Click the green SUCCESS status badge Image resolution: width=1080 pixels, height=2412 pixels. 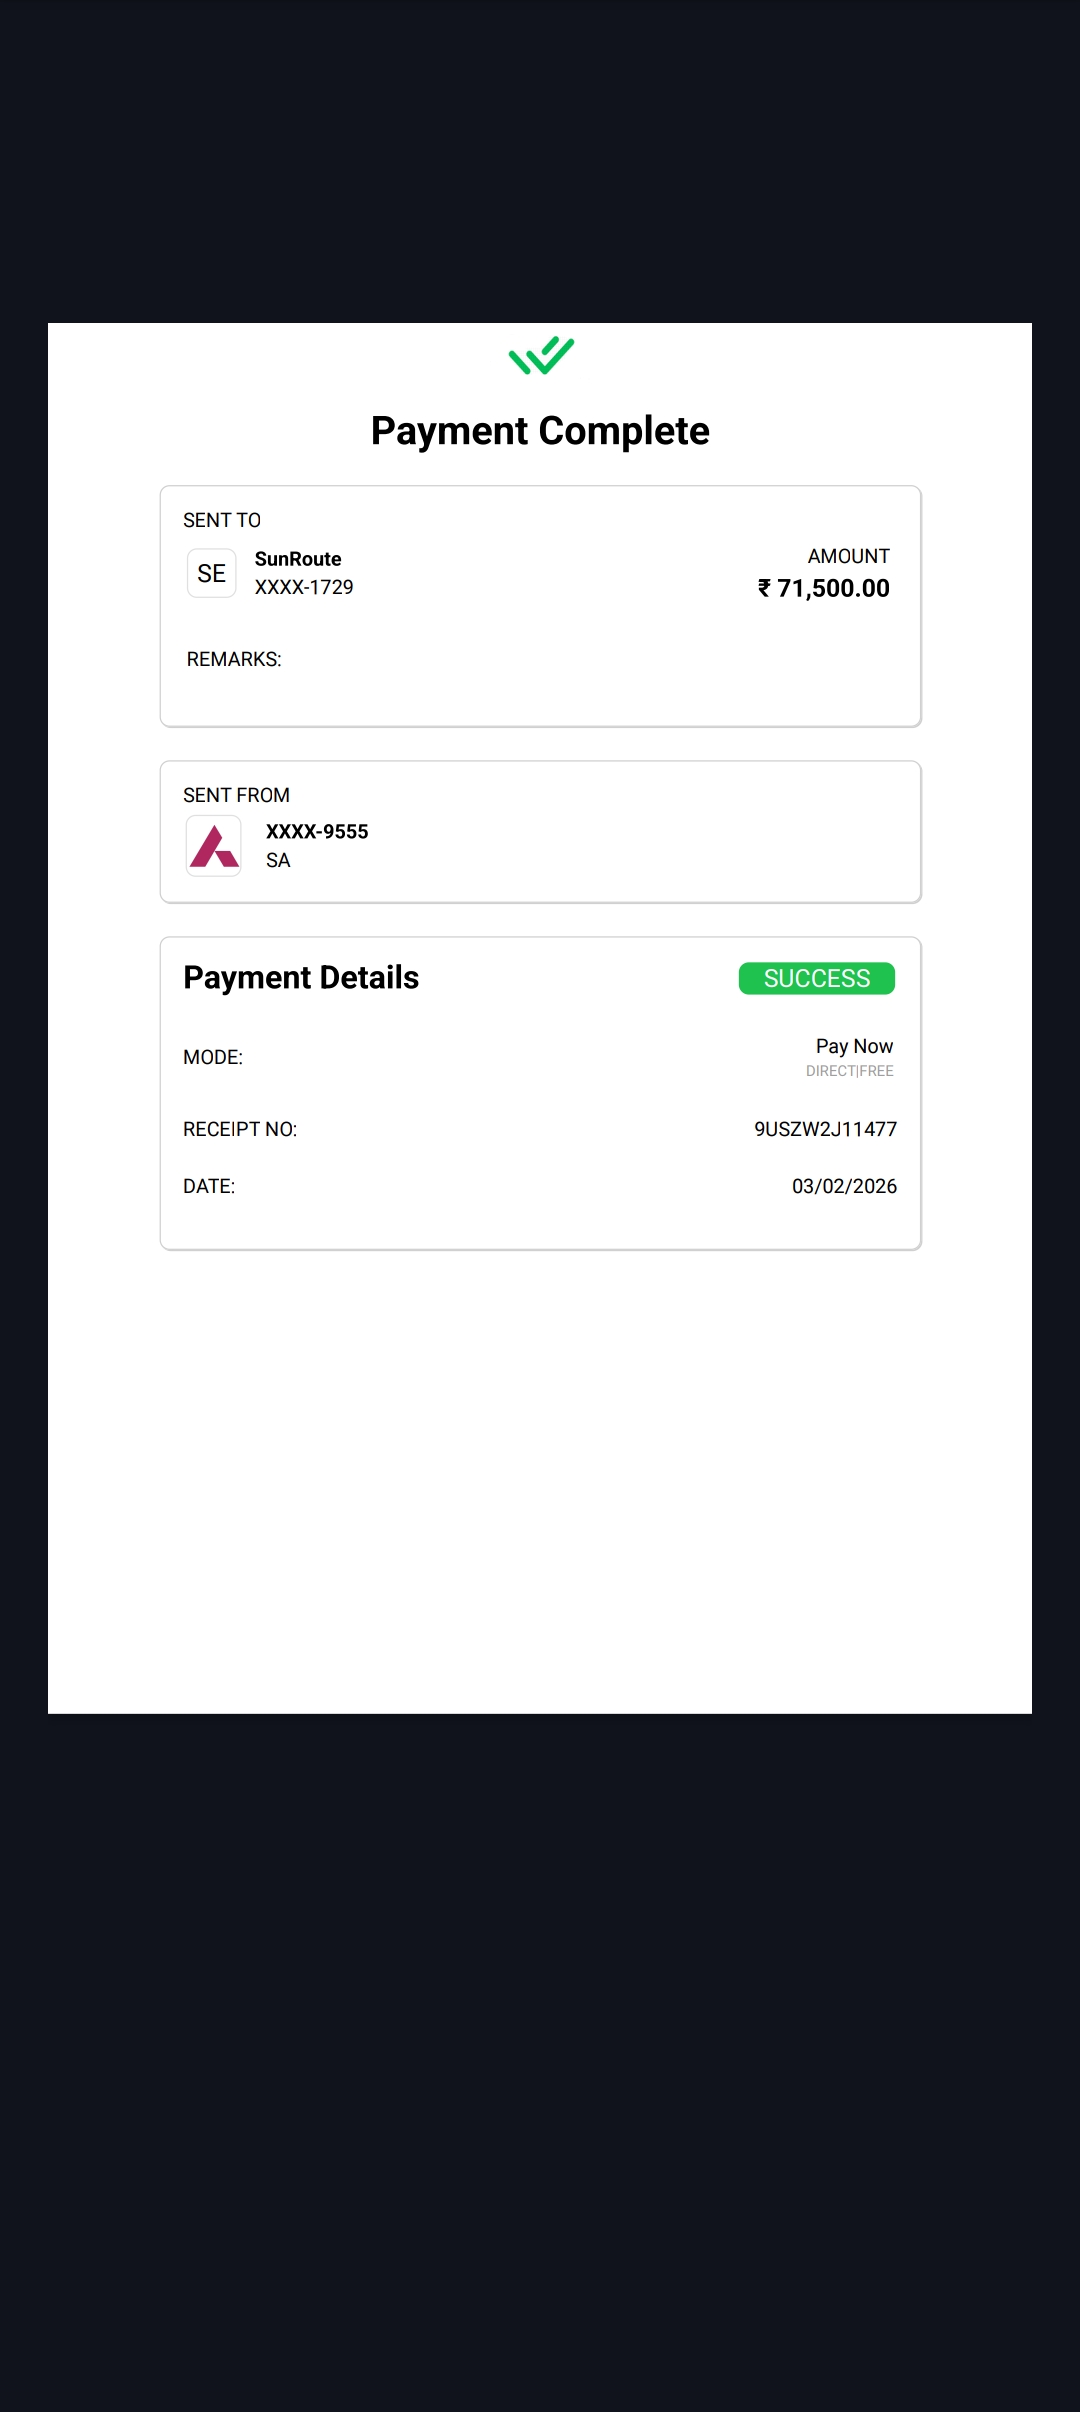click(816, 978)
